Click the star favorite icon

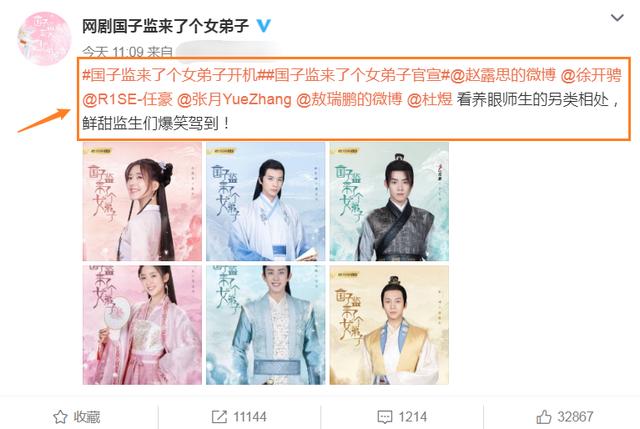(x=60, y=417)
